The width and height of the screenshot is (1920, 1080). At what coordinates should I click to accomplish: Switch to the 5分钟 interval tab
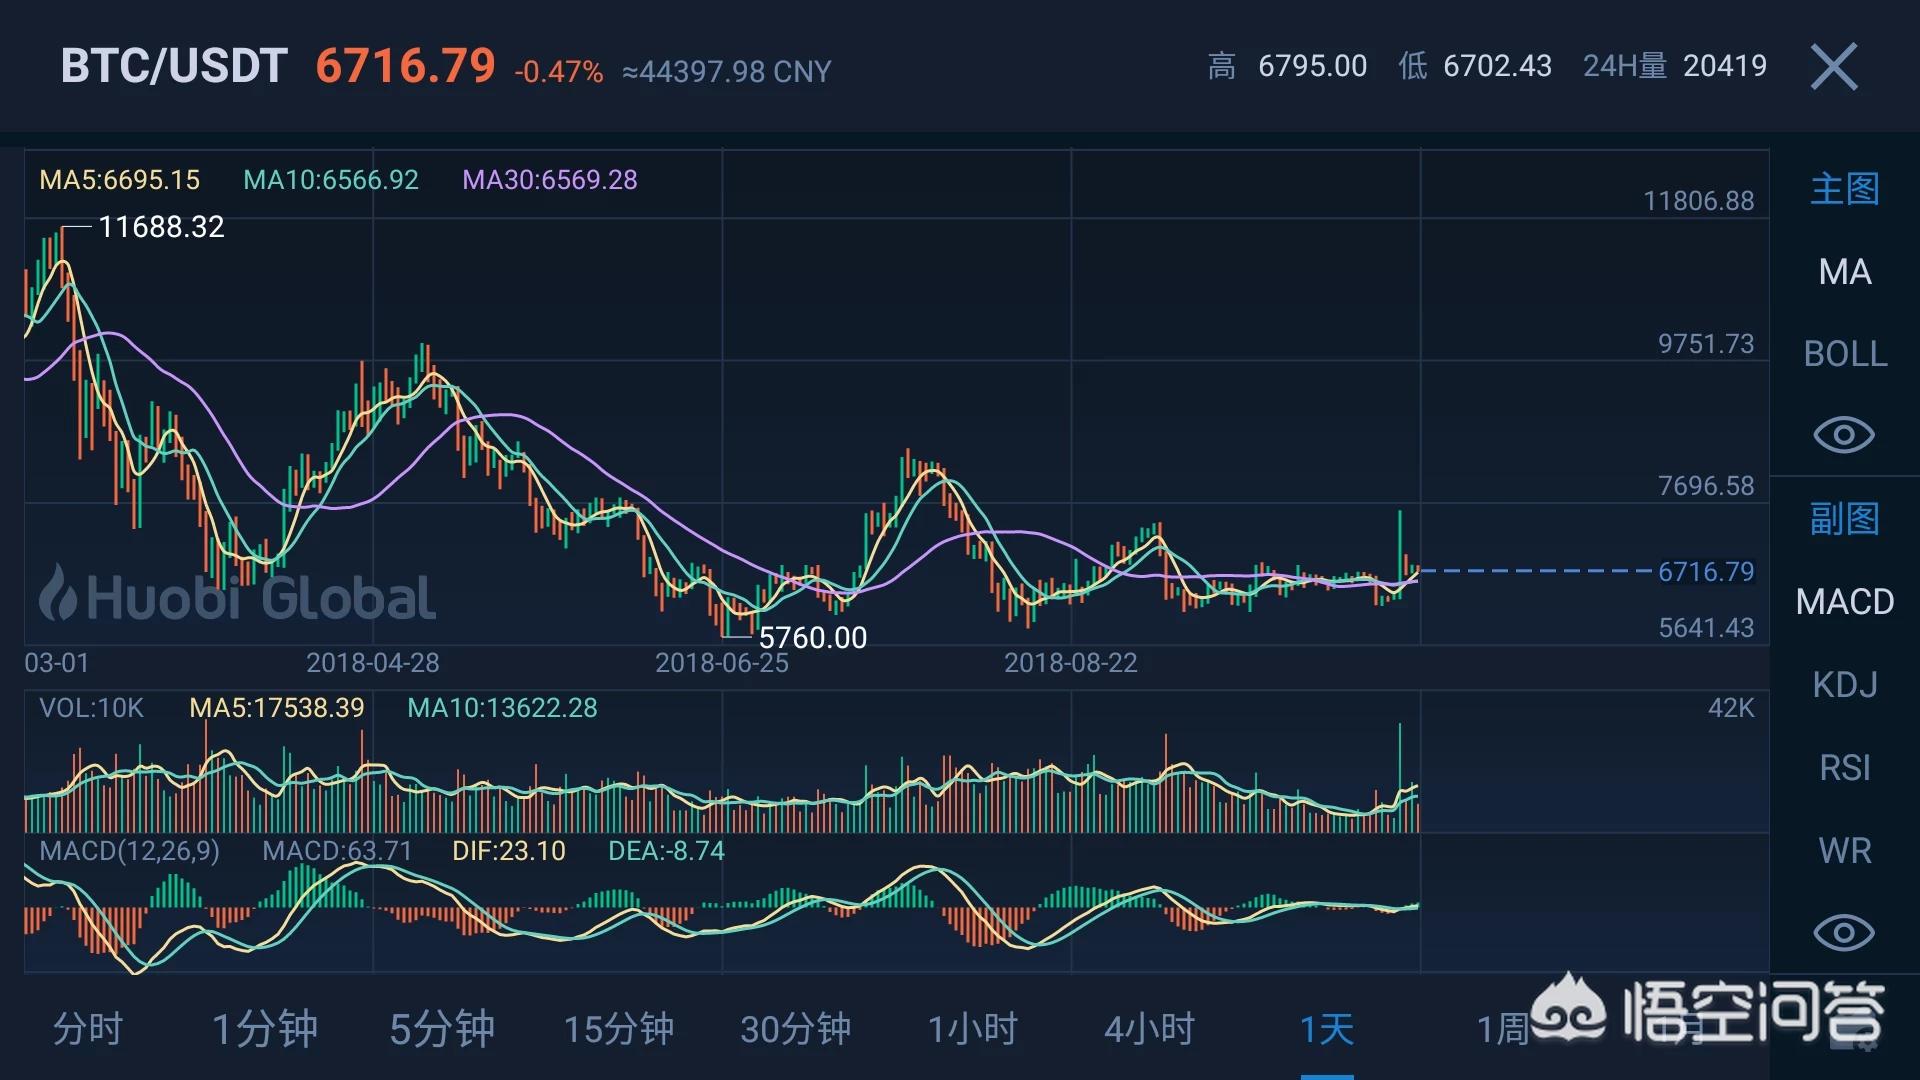click(x=442, y=1029)
